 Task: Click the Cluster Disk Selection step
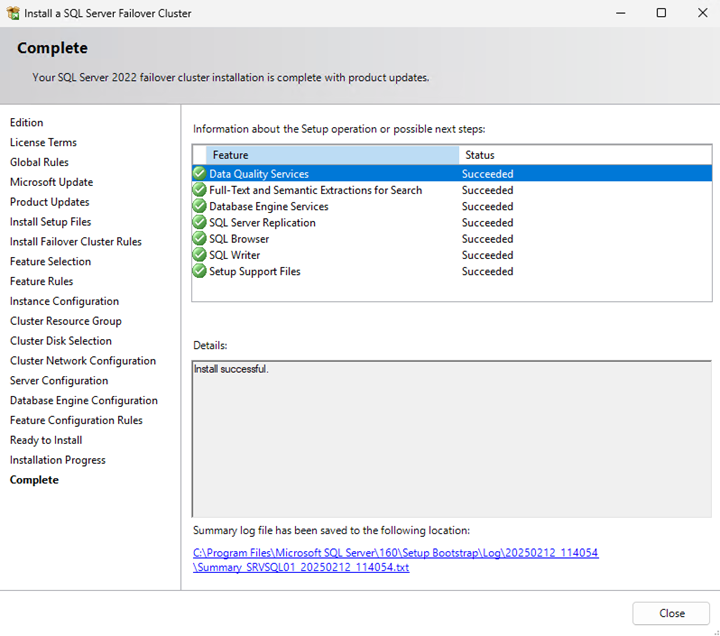coord(61,341)
